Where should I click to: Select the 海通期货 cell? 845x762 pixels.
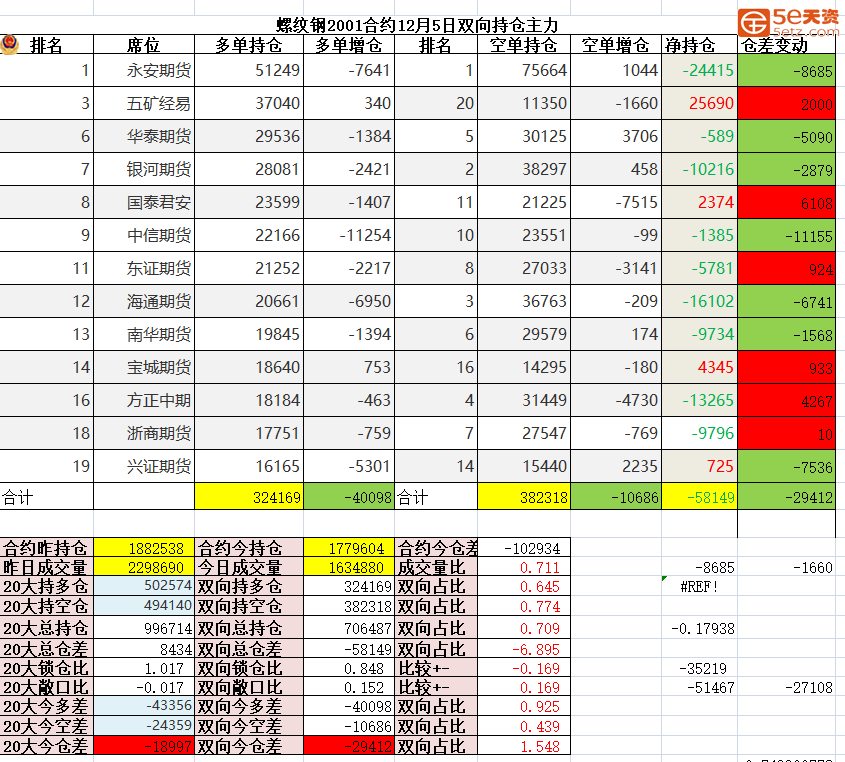[x=144, y=301]
